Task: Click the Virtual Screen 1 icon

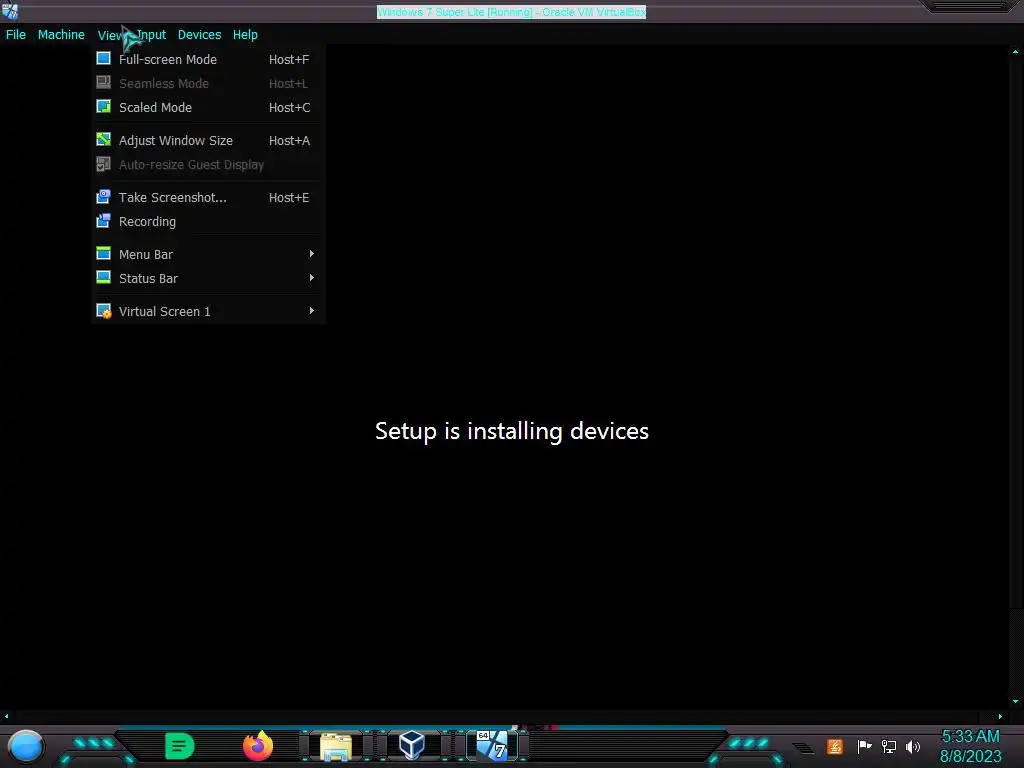Action: (103, 311)
